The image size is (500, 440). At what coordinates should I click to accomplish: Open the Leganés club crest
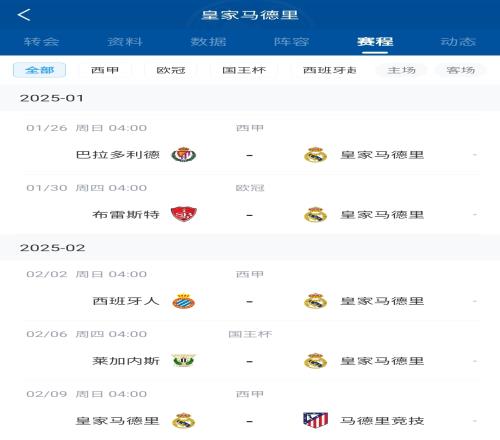pos(183,361)
